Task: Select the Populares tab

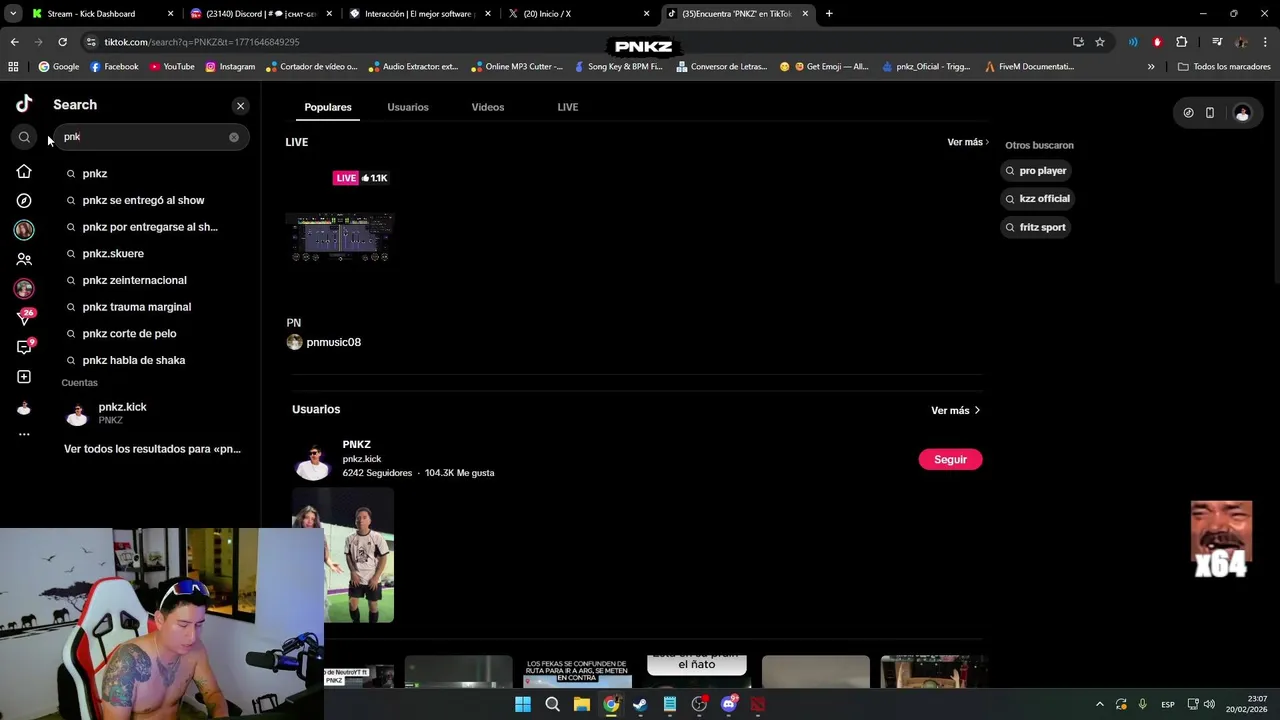Action: coord(328,107)
